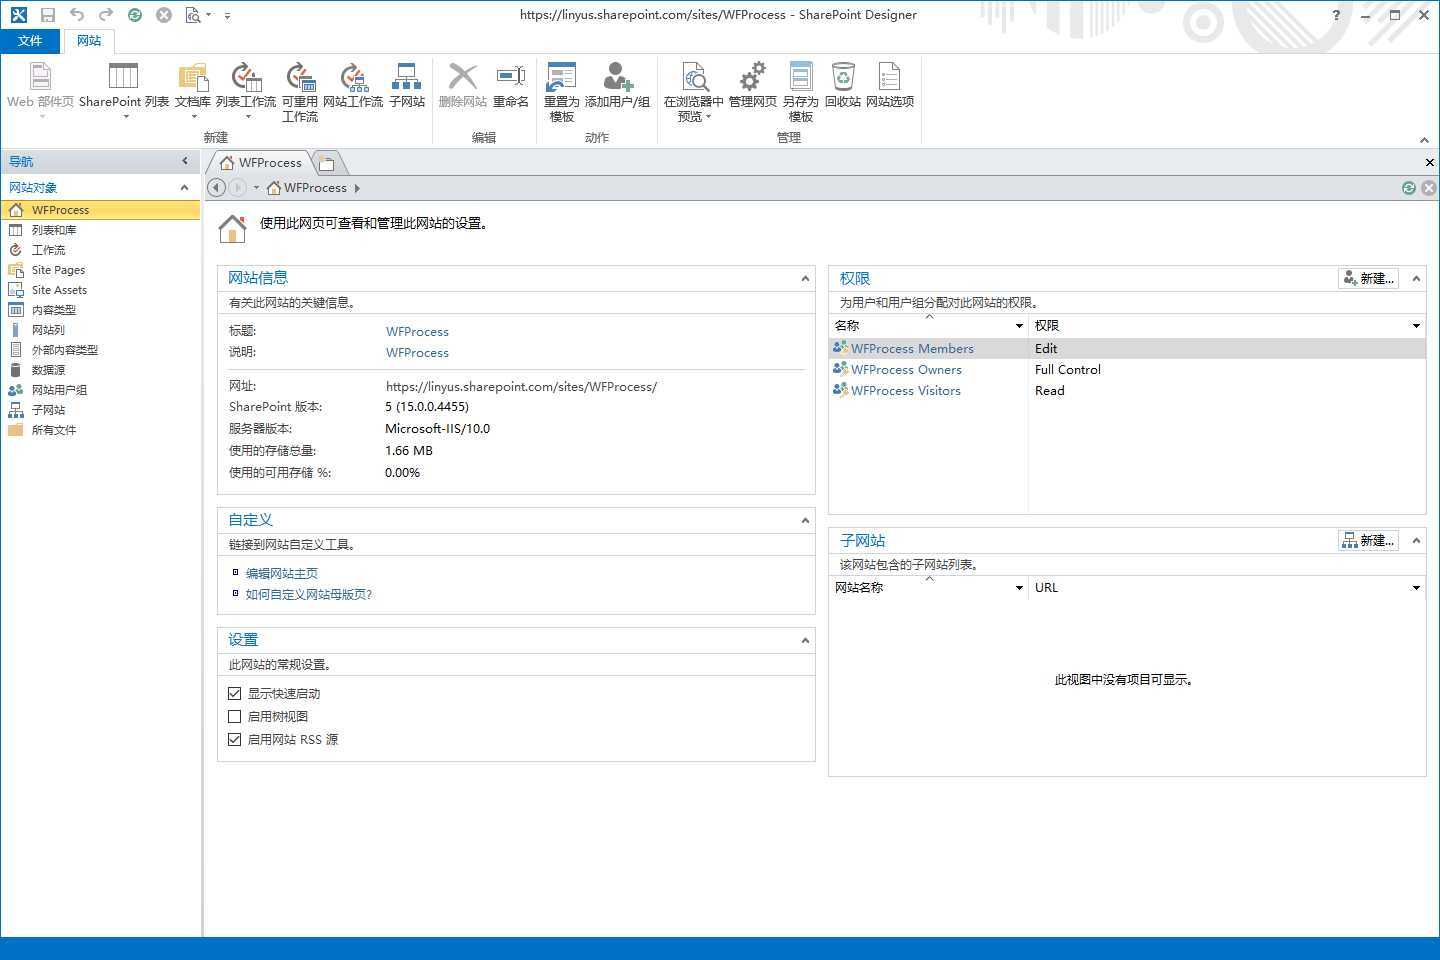Create a 可重用工作流
1440x960 pixels.
click(300, 91)
